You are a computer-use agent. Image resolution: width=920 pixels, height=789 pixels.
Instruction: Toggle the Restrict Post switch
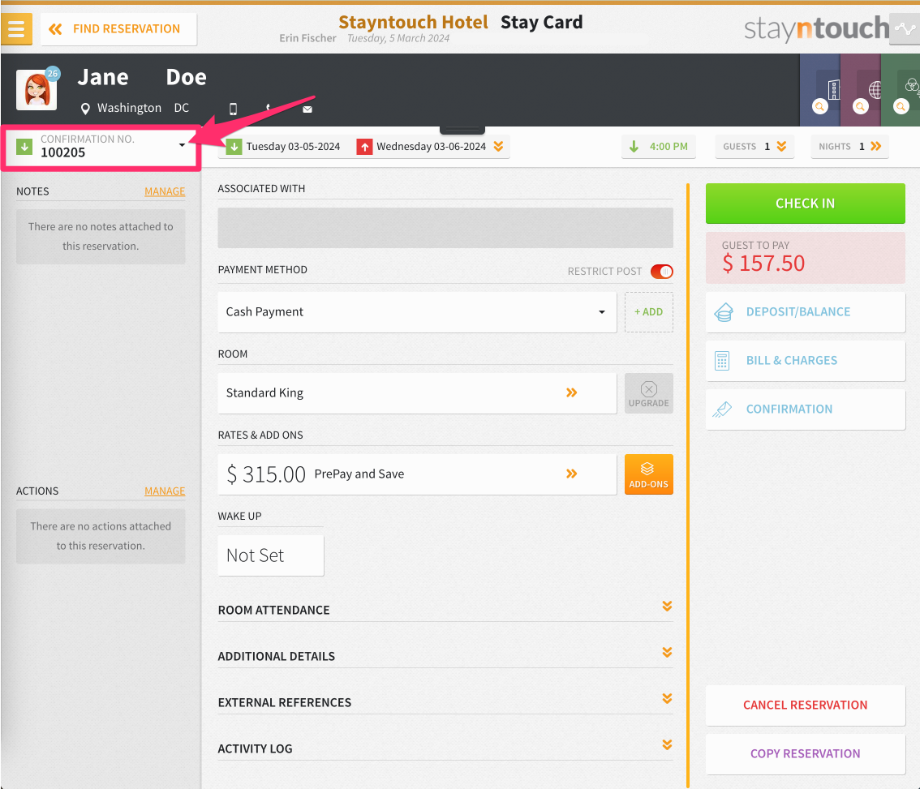[x=661, y=271]
